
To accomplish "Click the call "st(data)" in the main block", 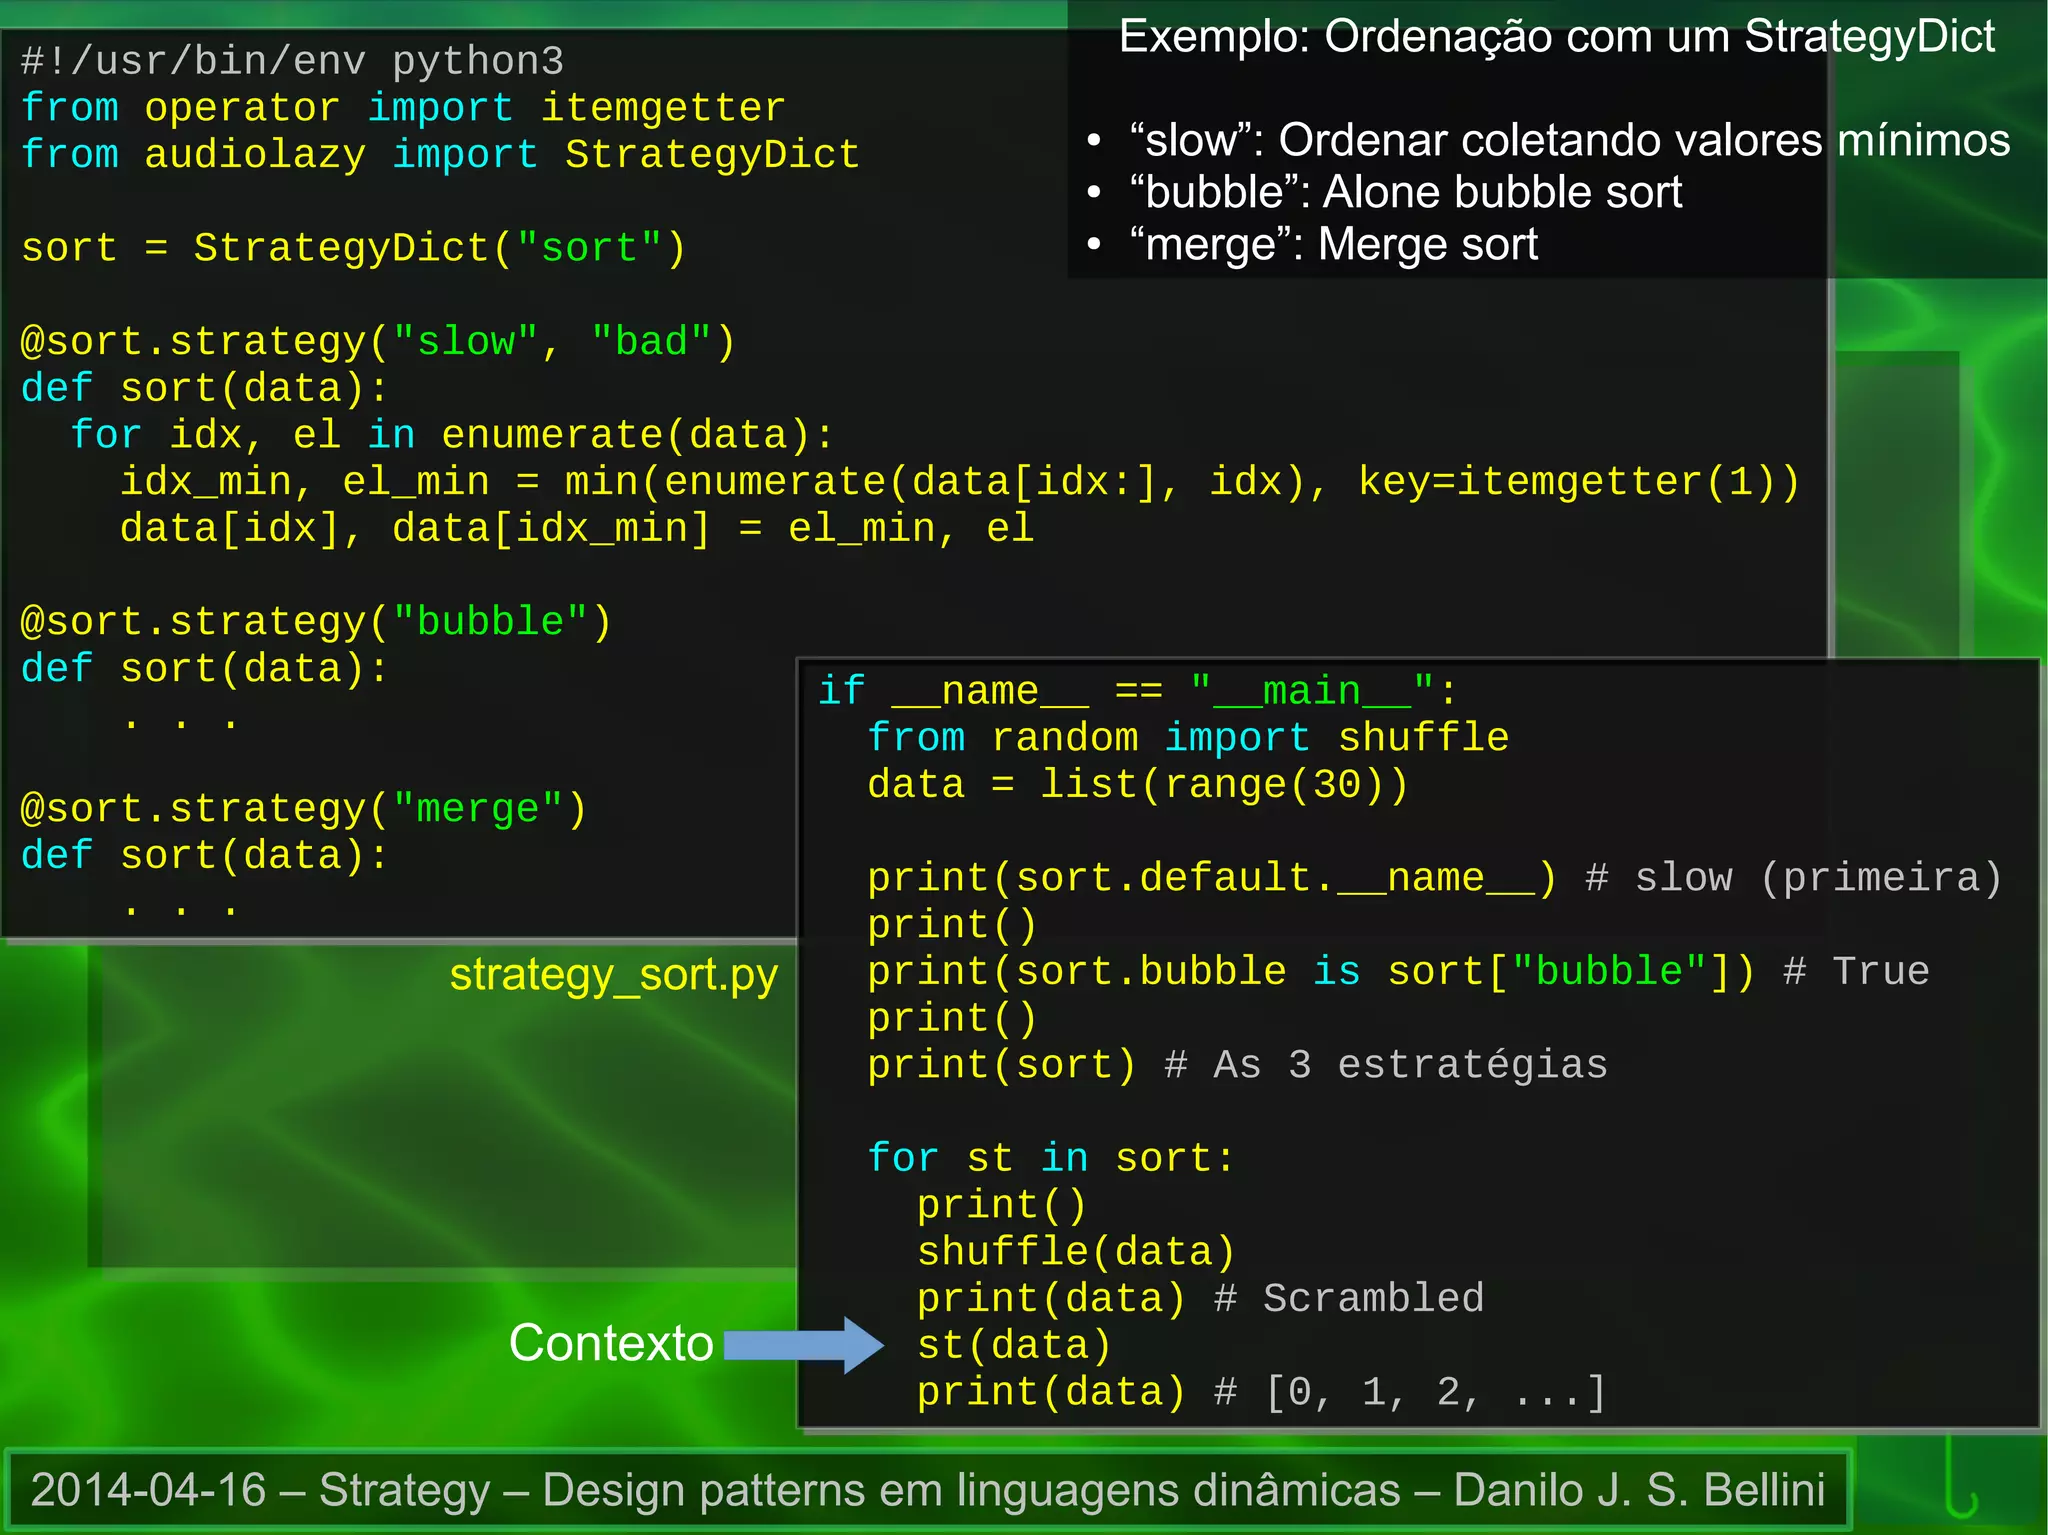I will click(1015, 1345).
